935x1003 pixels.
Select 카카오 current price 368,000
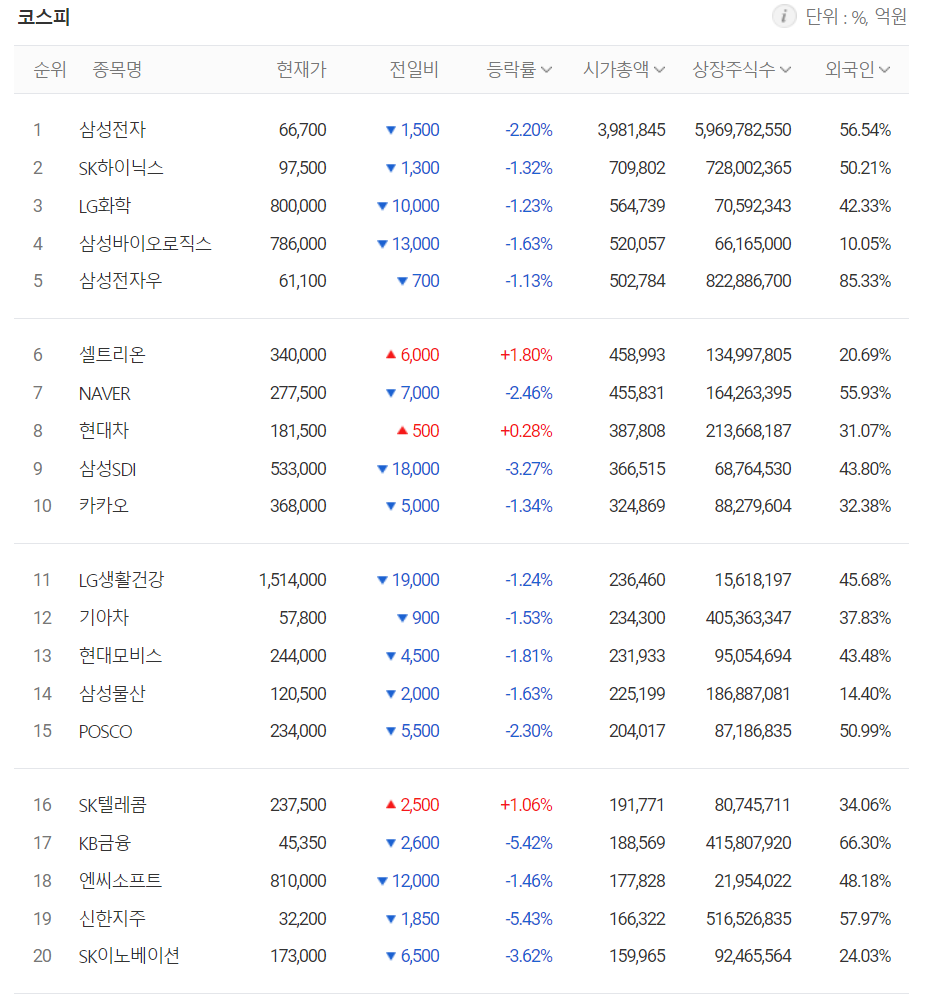298,506
